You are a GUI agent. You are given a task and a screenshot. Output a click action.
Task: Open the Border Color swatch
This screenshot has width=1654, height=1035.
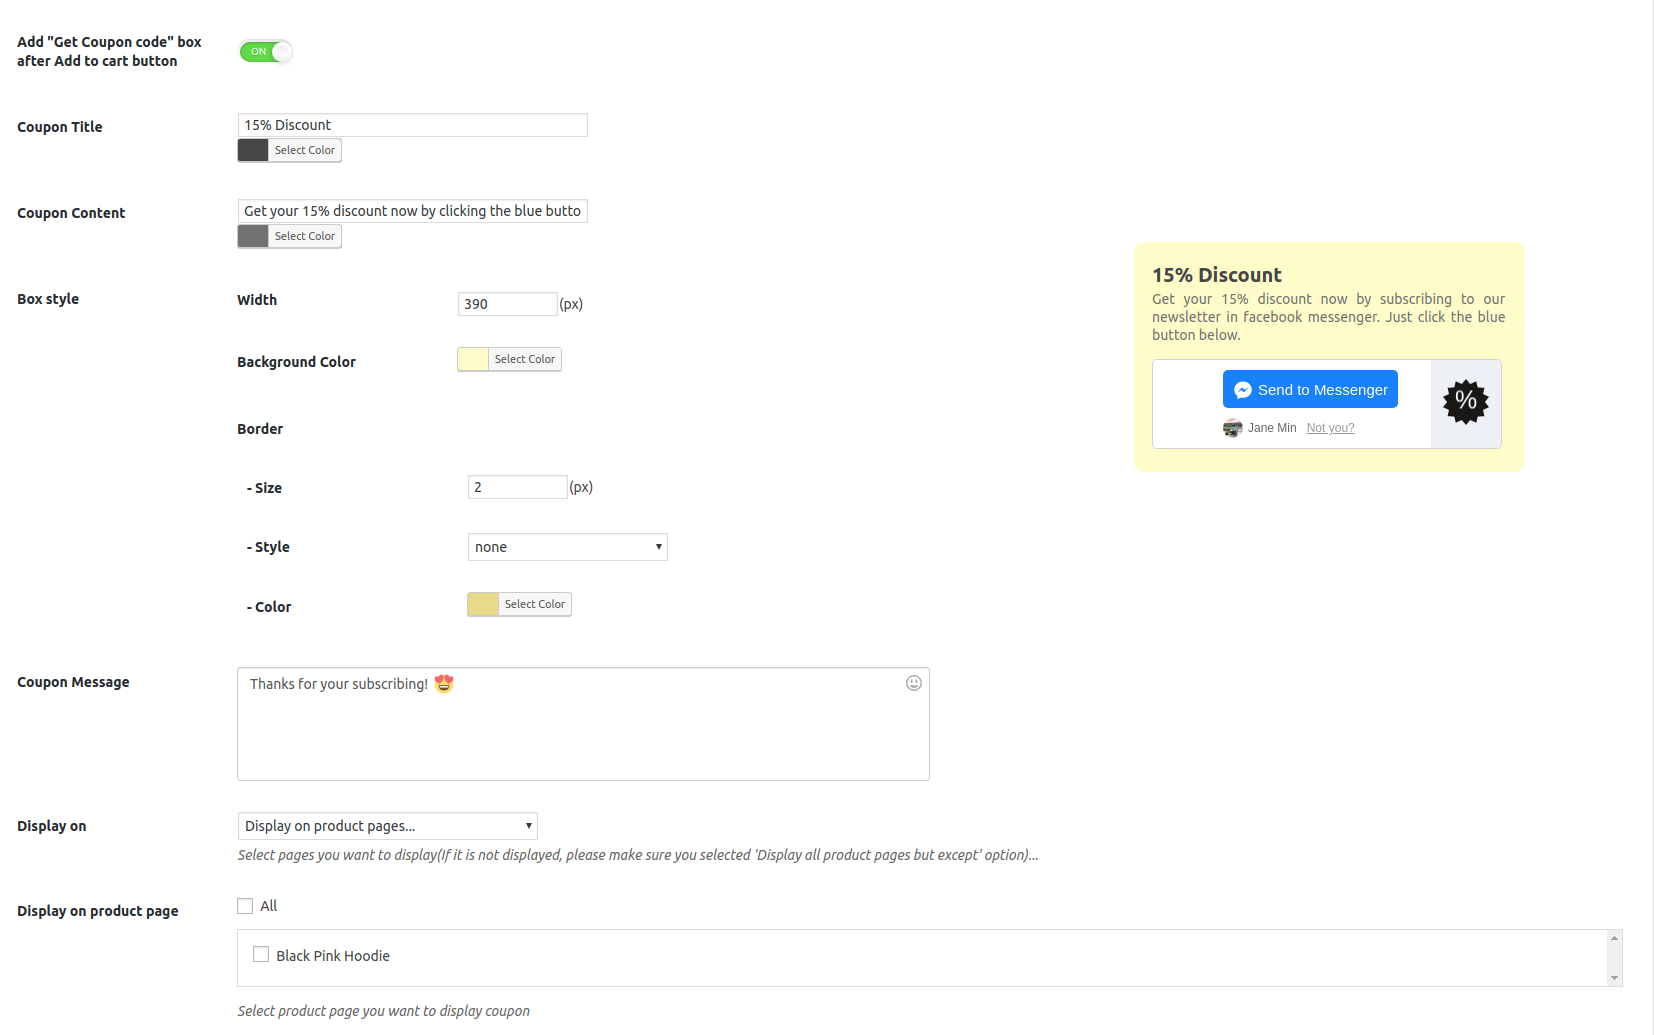tap(483, 604)
